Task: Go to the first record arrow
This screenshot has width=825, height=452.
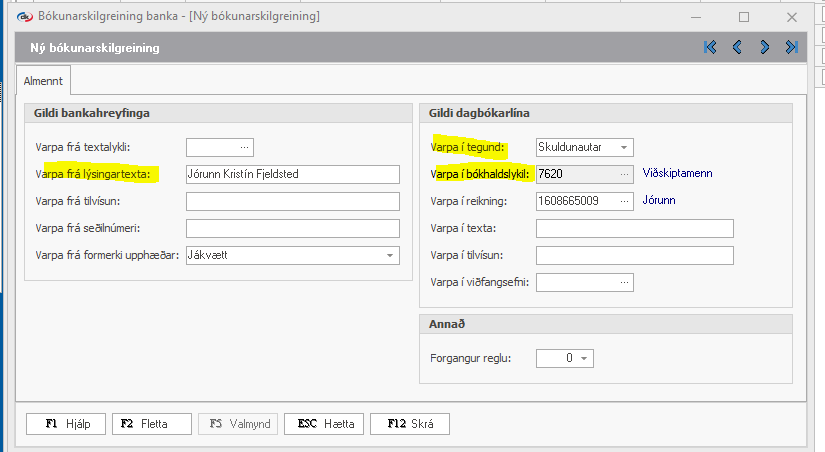Action: pos(710,47)
